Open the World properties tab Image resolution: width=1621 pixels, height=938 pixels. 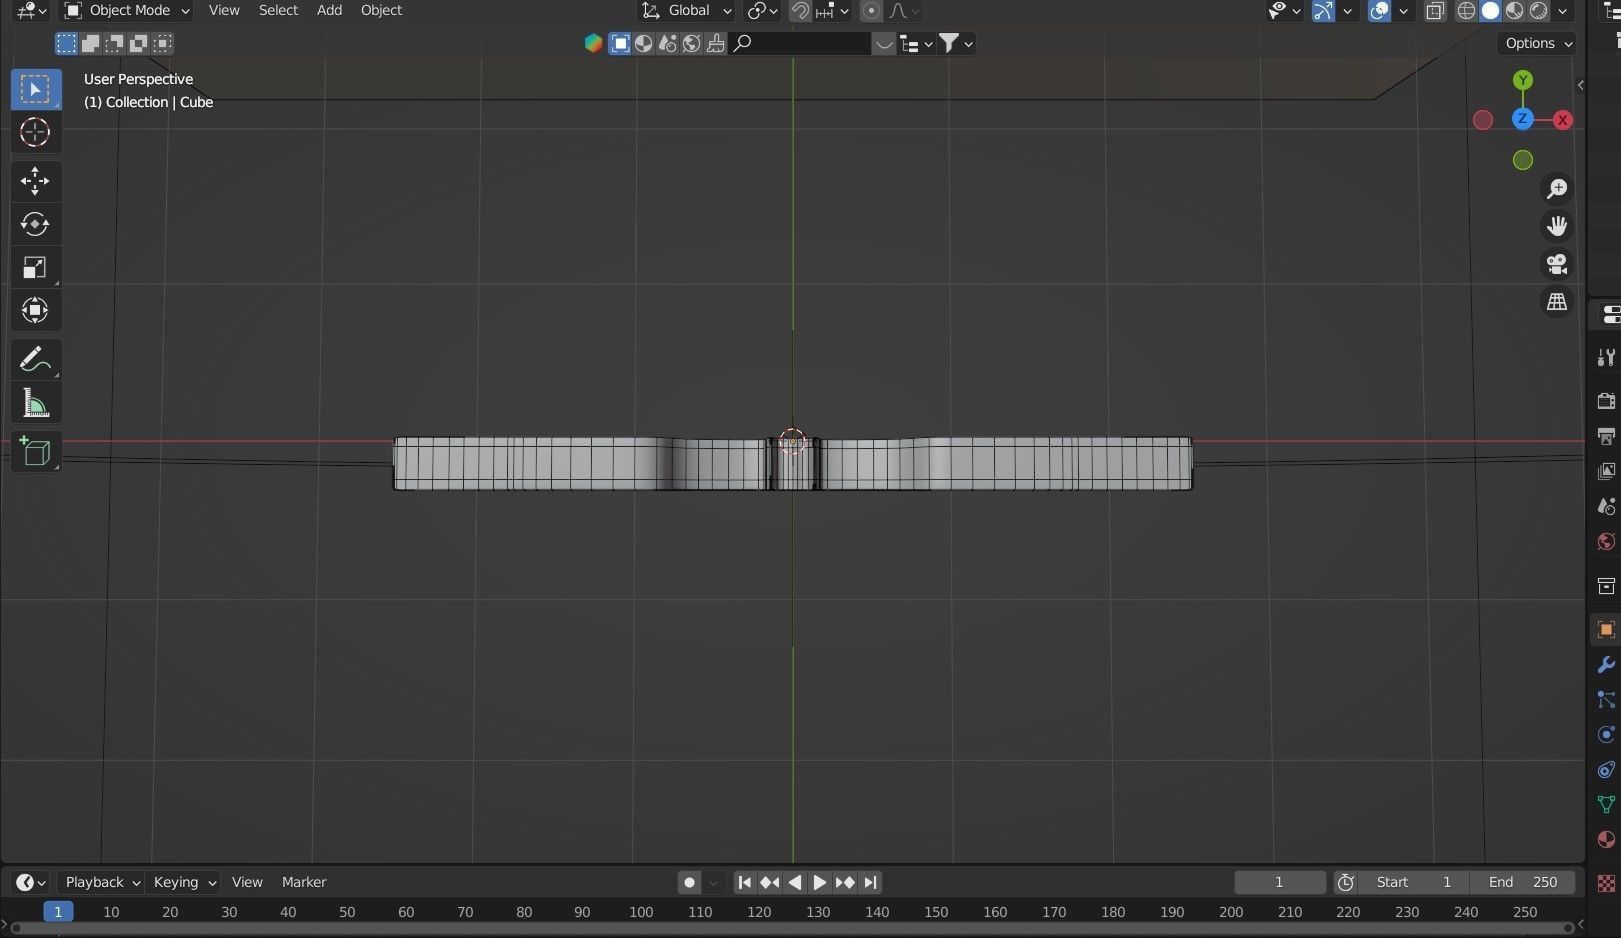(x=1606, y=541)
